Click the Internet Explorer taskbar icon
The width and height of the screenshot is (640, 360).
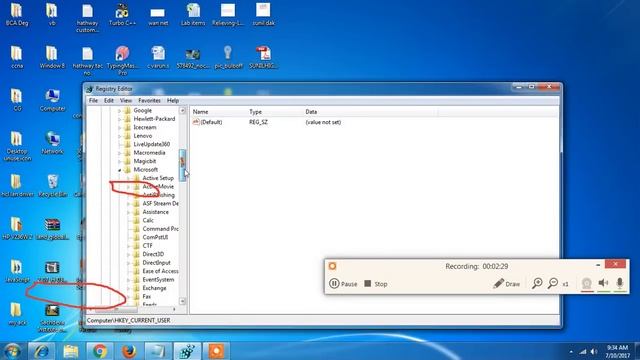41,351
